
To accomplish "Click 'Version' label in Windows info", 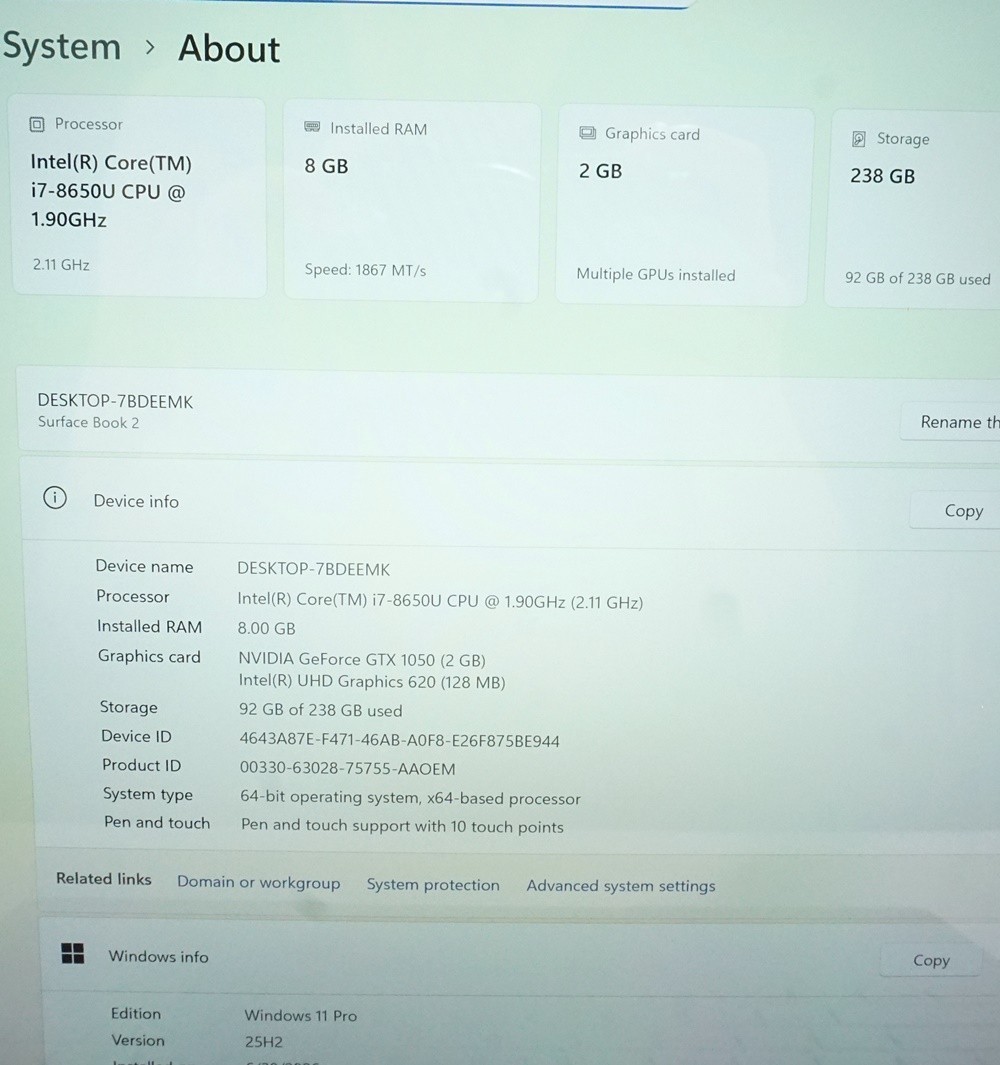I will pos(138,1040).
